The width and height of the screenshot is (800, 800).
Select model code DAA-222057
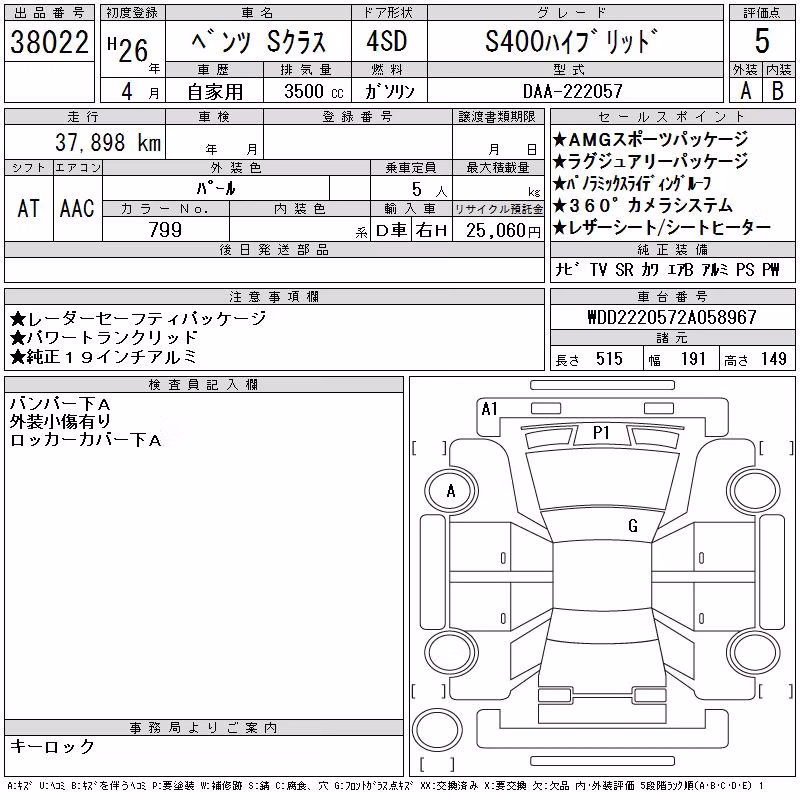coord(573,91)
